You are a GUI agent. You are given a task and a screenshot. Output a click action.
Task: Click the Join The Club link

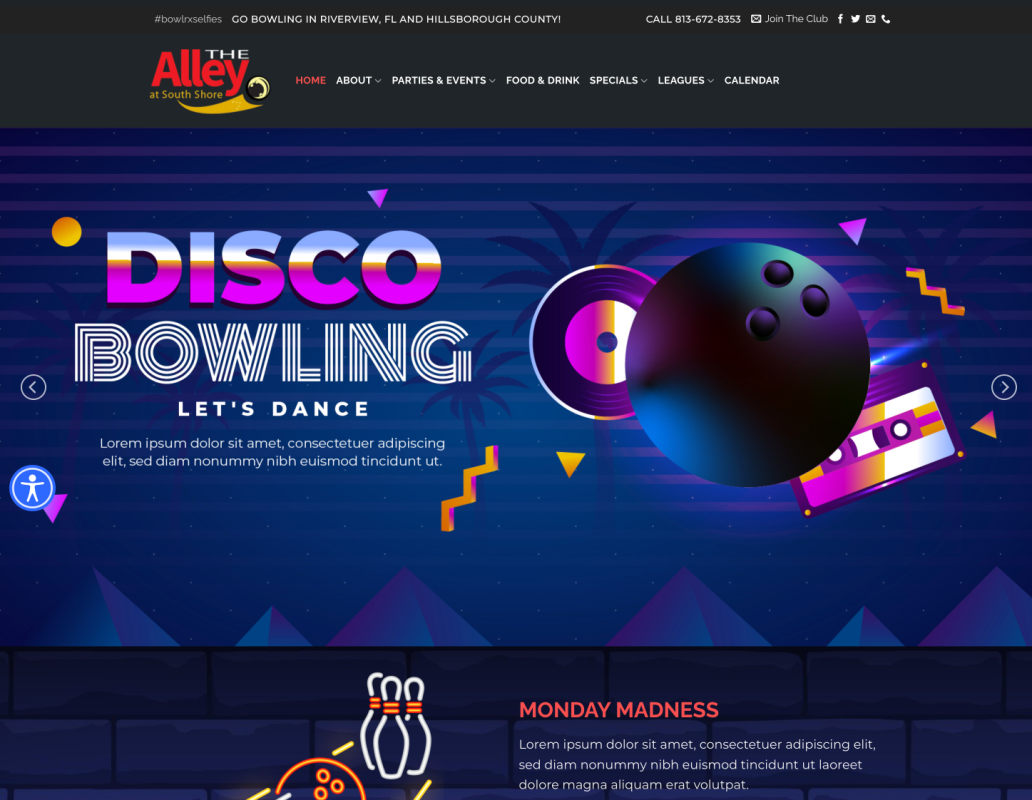789,19
